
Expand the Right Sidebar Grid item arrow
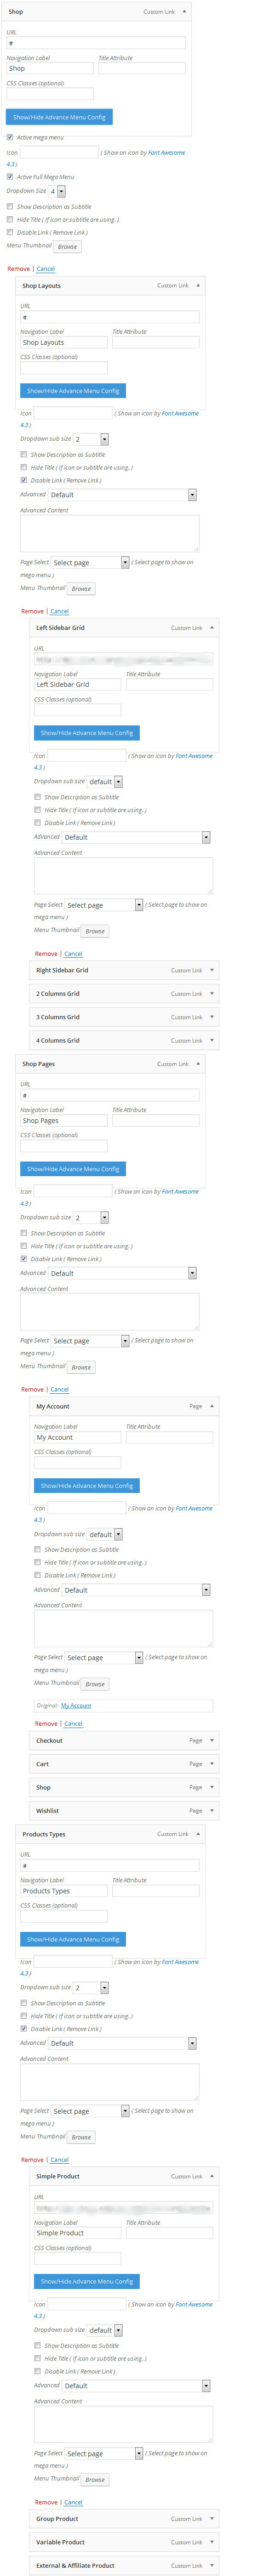click(212, 970)
